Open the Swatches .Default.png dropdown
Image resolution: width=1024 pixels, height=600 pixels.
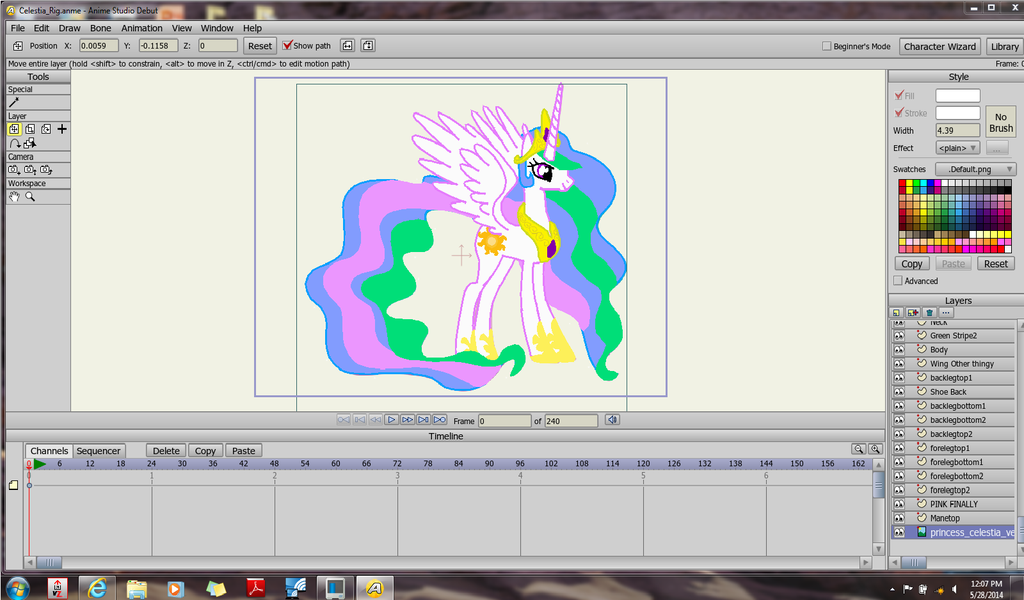coord(976,169)
